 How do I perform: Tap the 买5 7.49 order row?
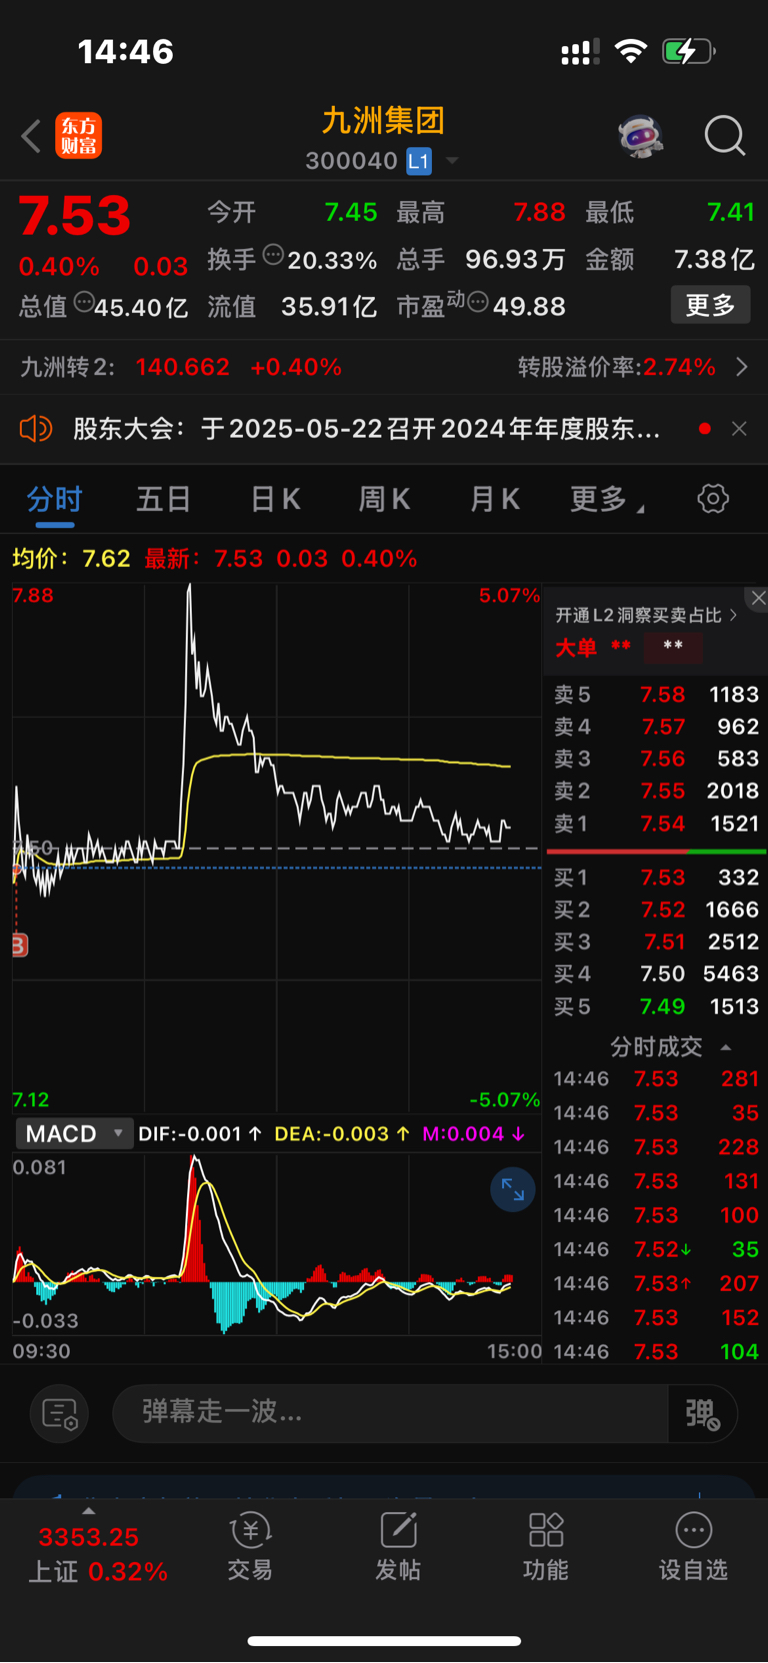click(x=656, y=1006)
